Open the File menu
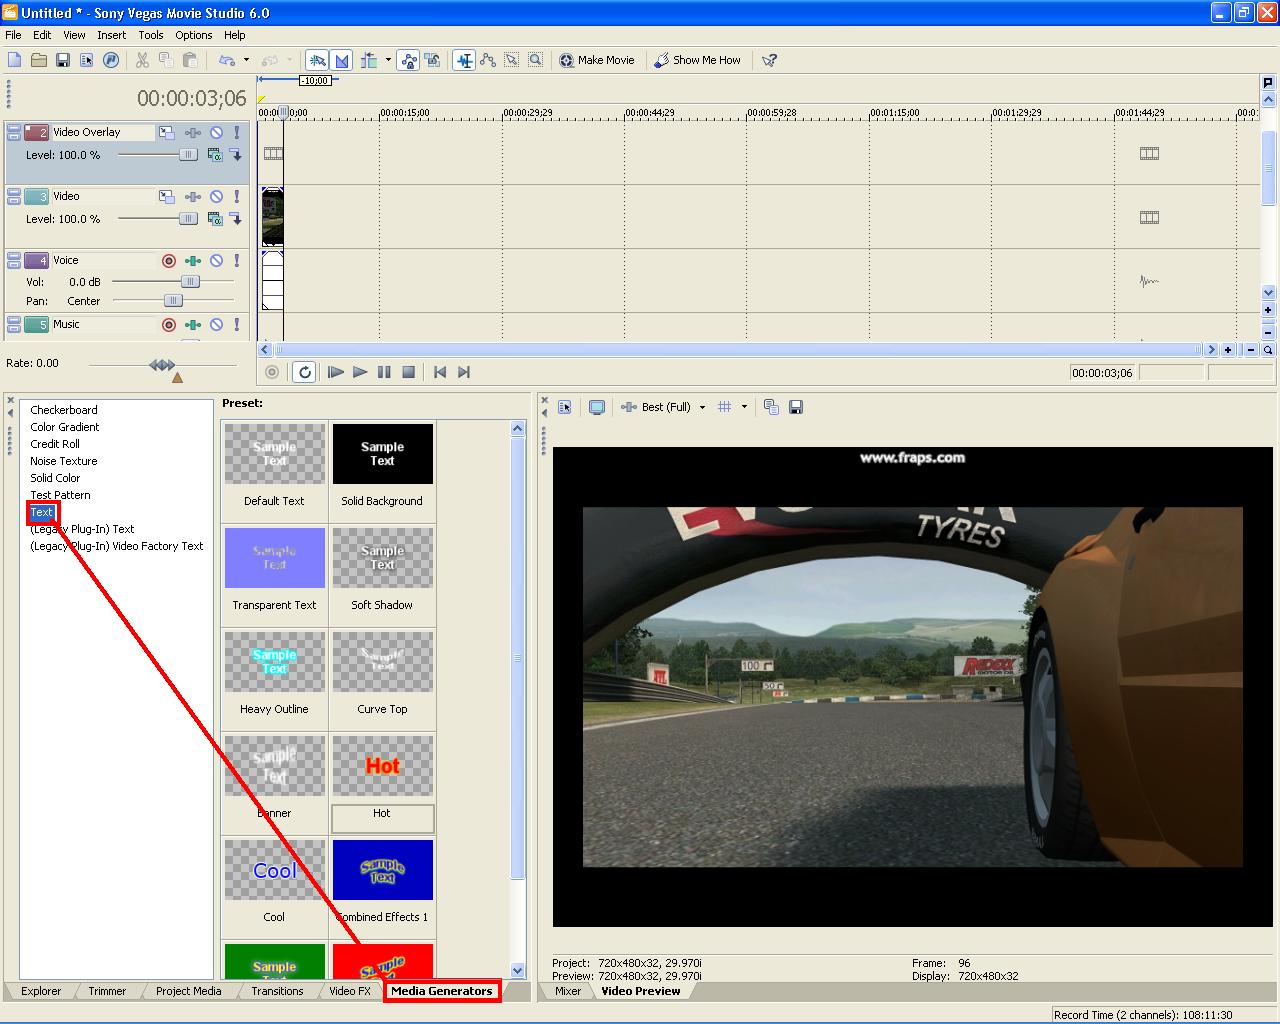This screenshot has width=1280, height=1024. 13,35
